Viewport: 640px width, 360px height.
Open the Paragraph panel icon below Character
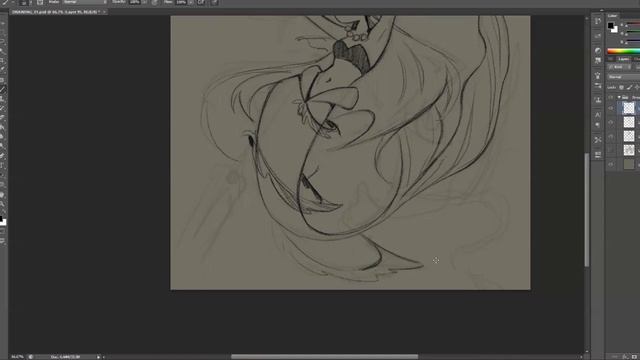tap(598, 125)
